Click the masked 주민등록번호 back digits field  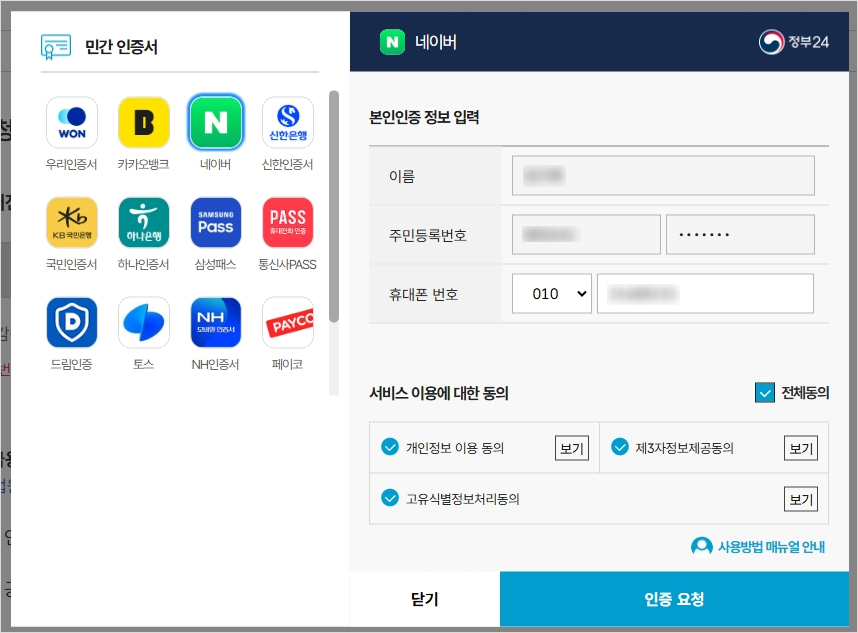point(740,235)
